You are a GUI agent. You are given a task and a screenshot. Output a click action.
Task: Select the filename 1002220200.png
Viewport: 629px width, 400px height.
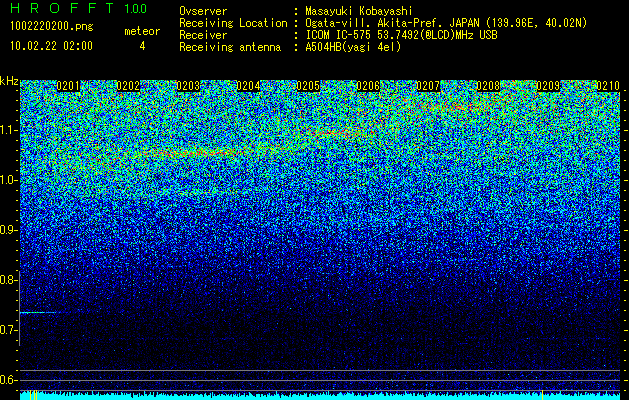51,26
